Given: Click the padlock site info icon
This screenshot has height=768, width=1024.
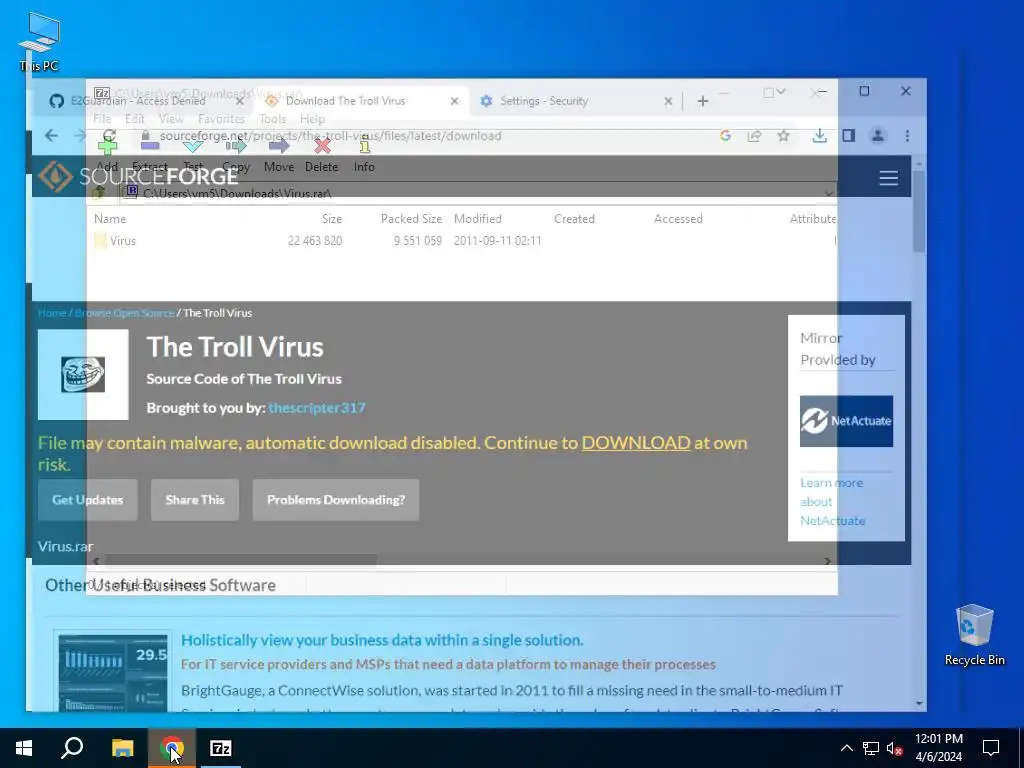Looking at the screenshot, I should [146, 136].
